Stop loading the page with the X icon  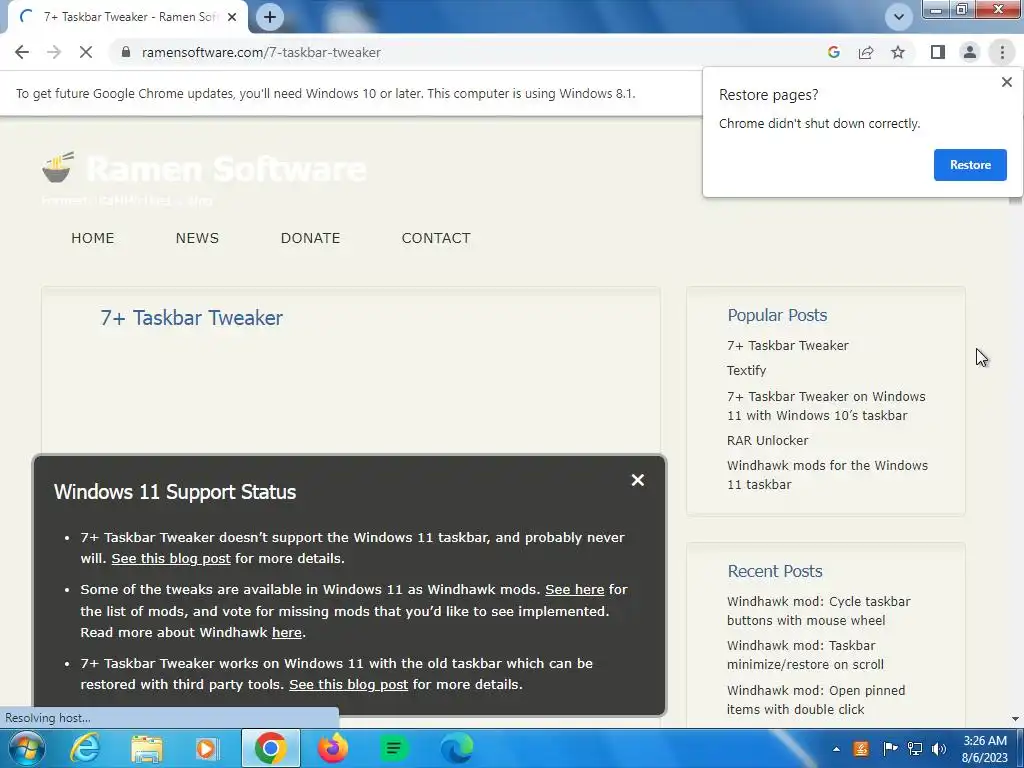pyautogui.click(x=86, y=52)
